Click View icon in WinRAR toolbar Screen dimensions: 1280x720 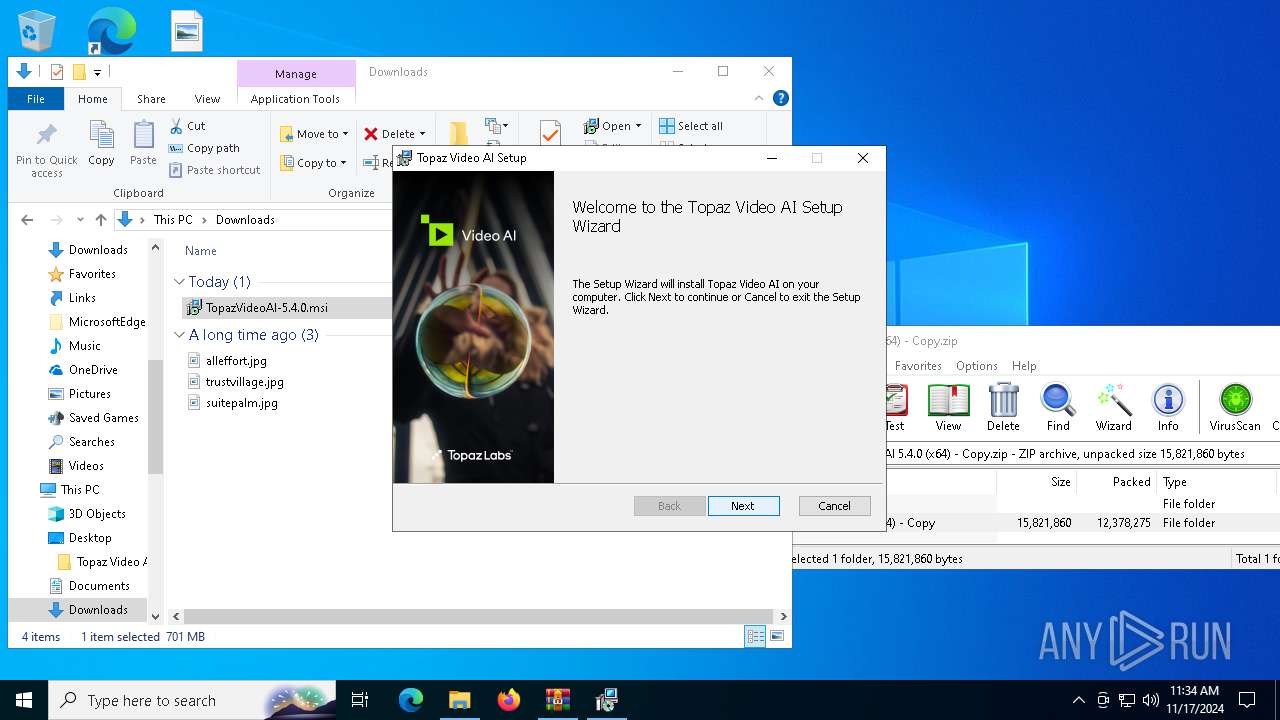point(948,407)
